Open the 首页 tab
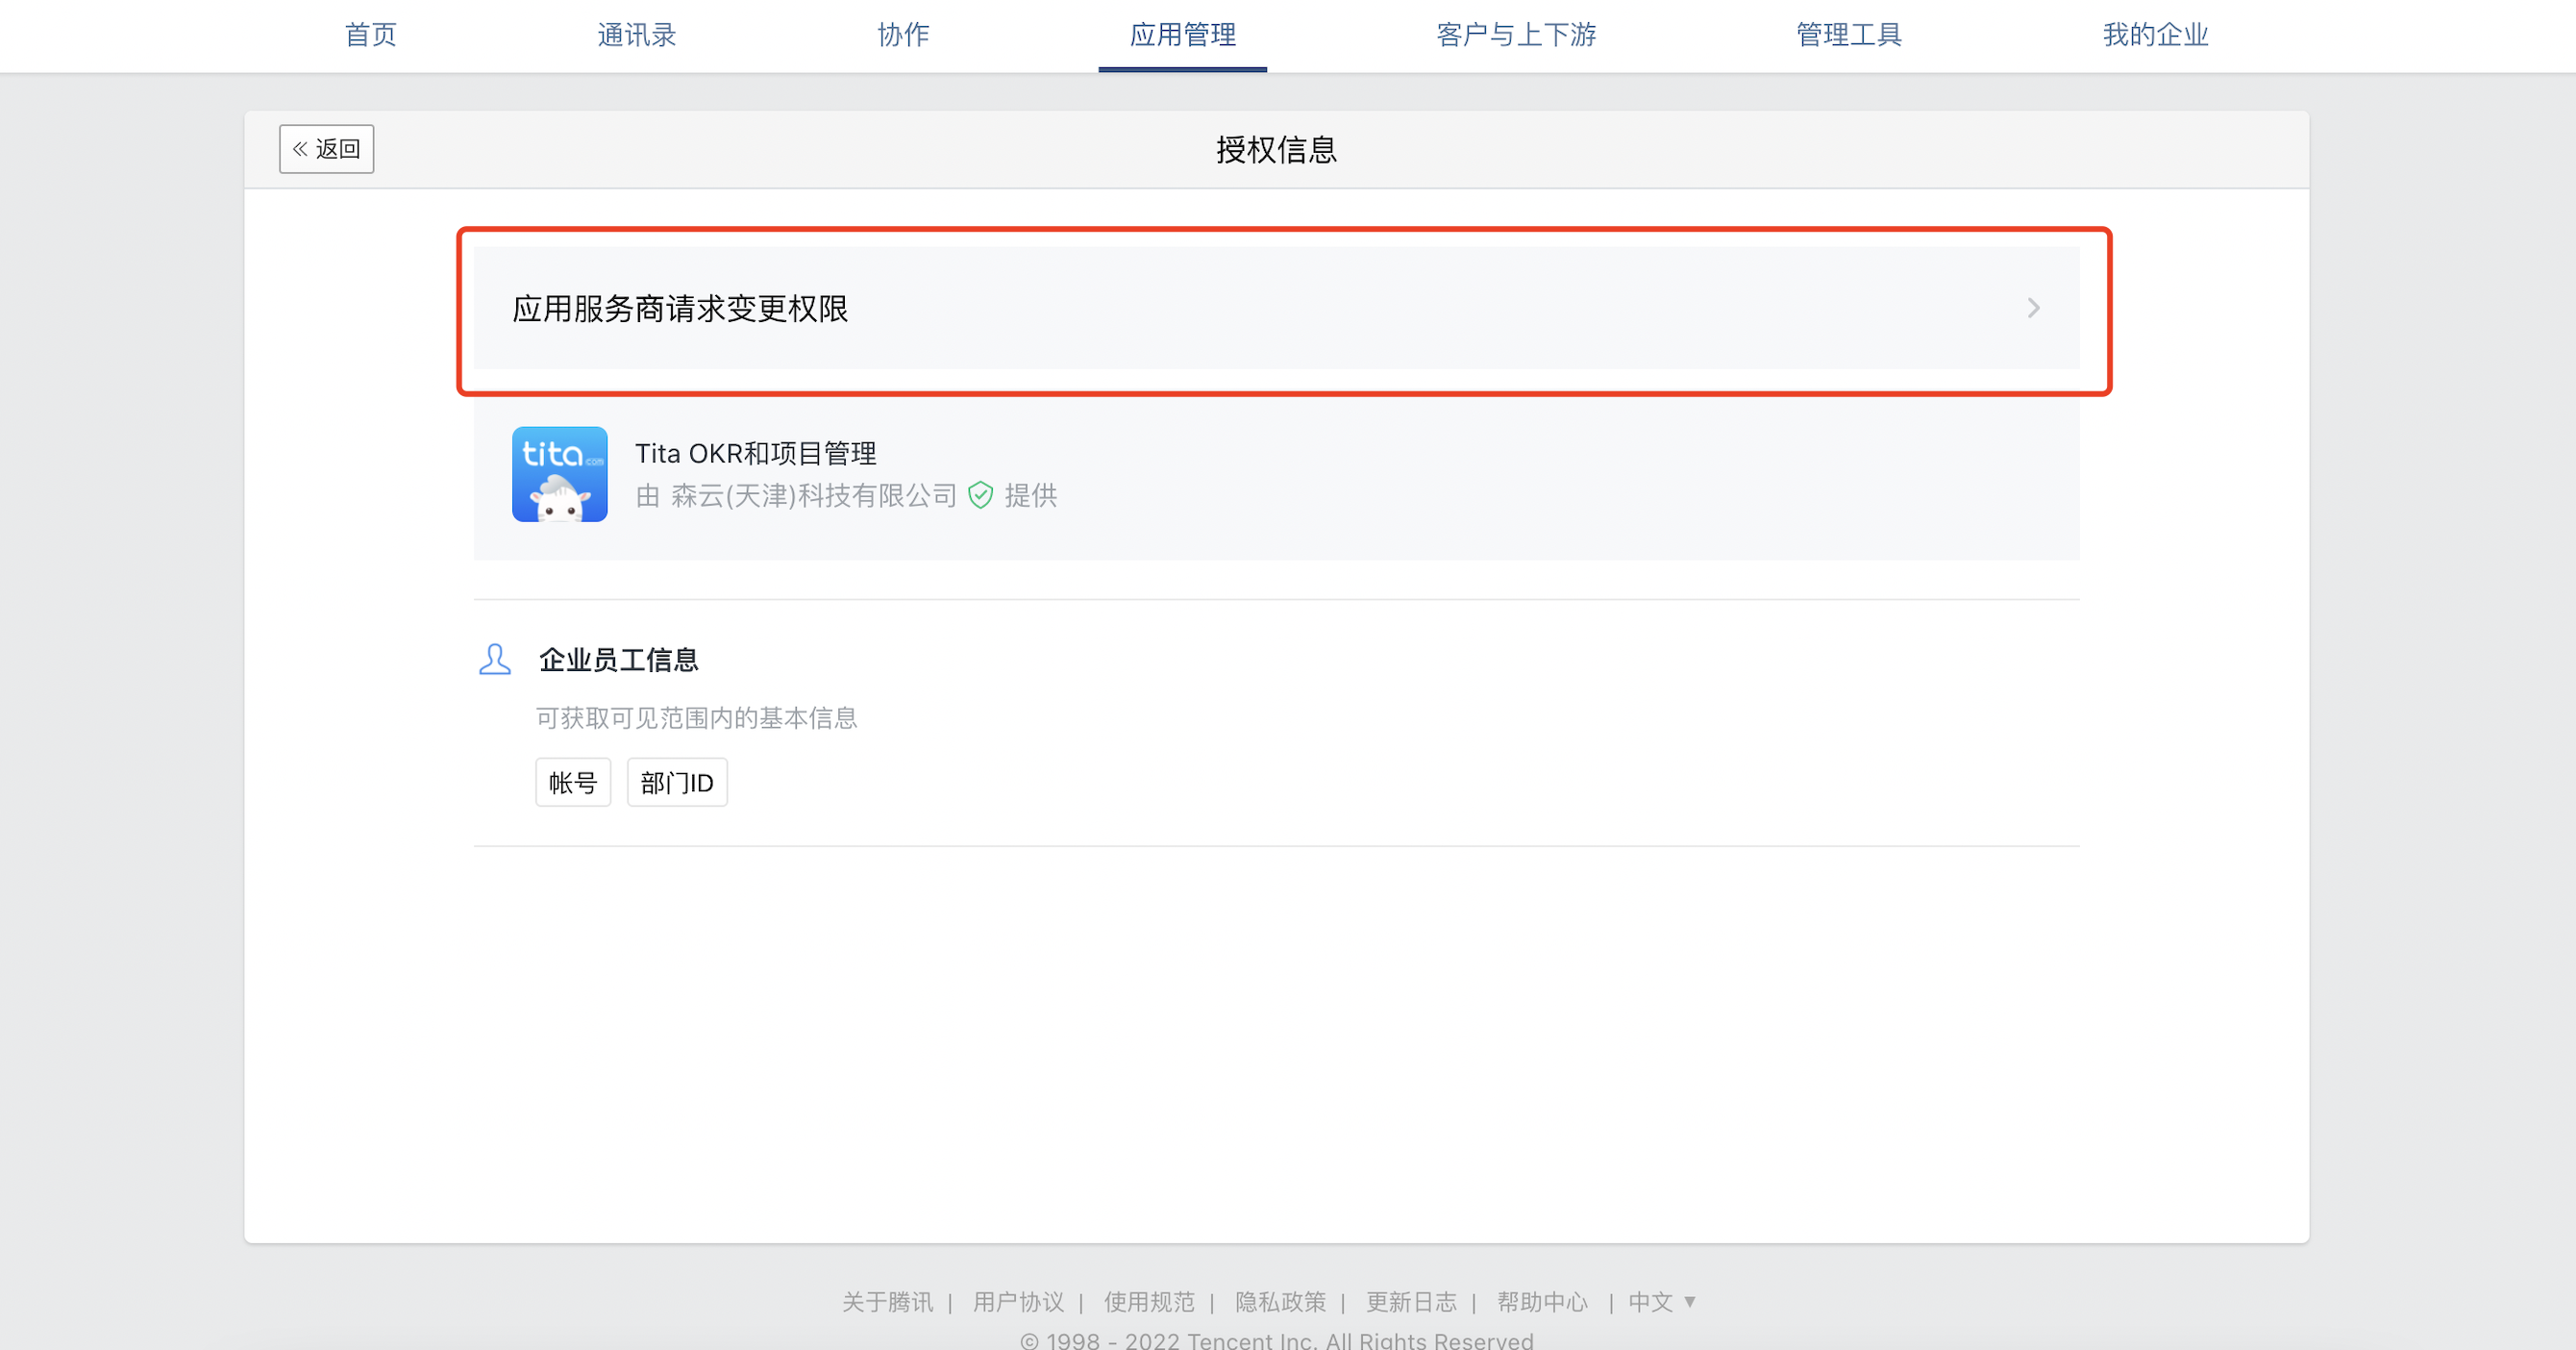This screenshot has height=1350, width=2576. click(x=370, y=35)
